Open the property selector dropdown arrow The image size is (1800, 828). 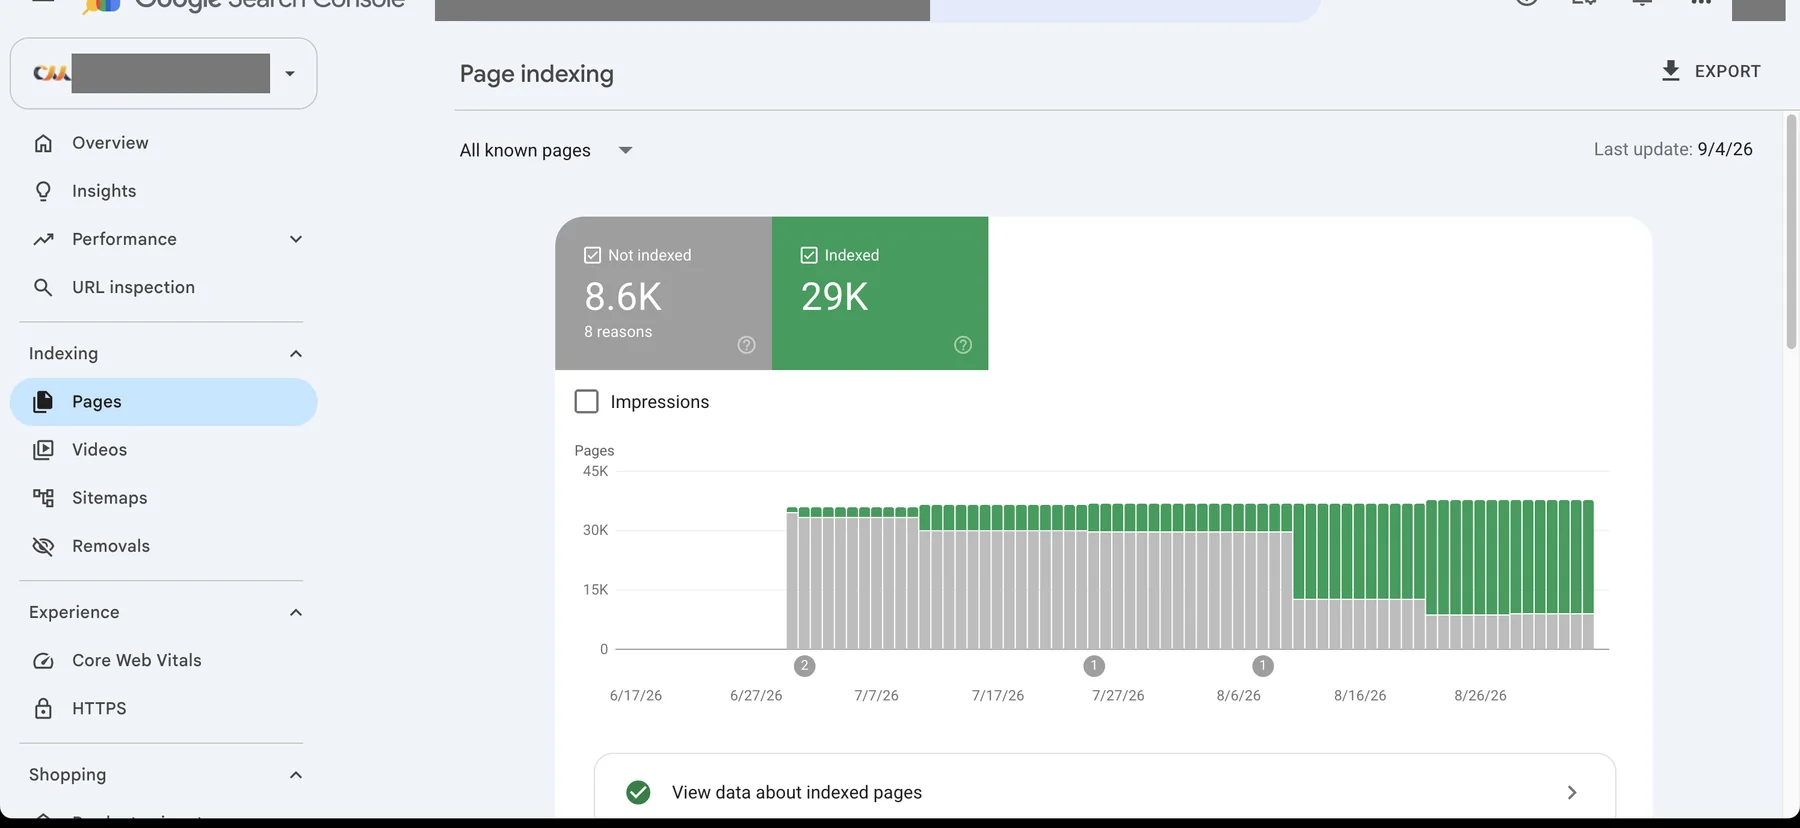click(x=290, y=73)
